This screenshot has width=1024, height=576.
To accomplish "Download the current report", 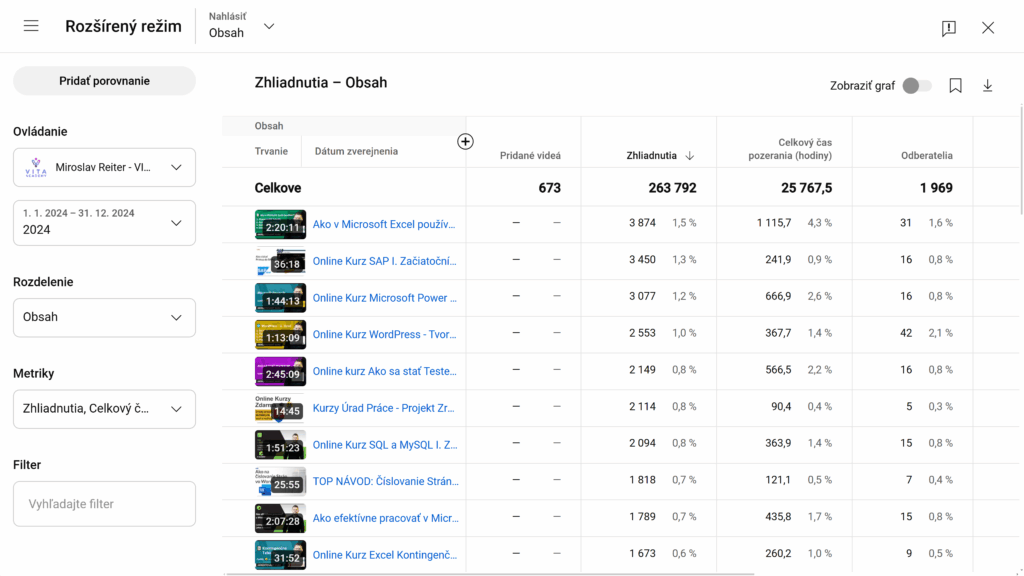I will click(987, 86).
